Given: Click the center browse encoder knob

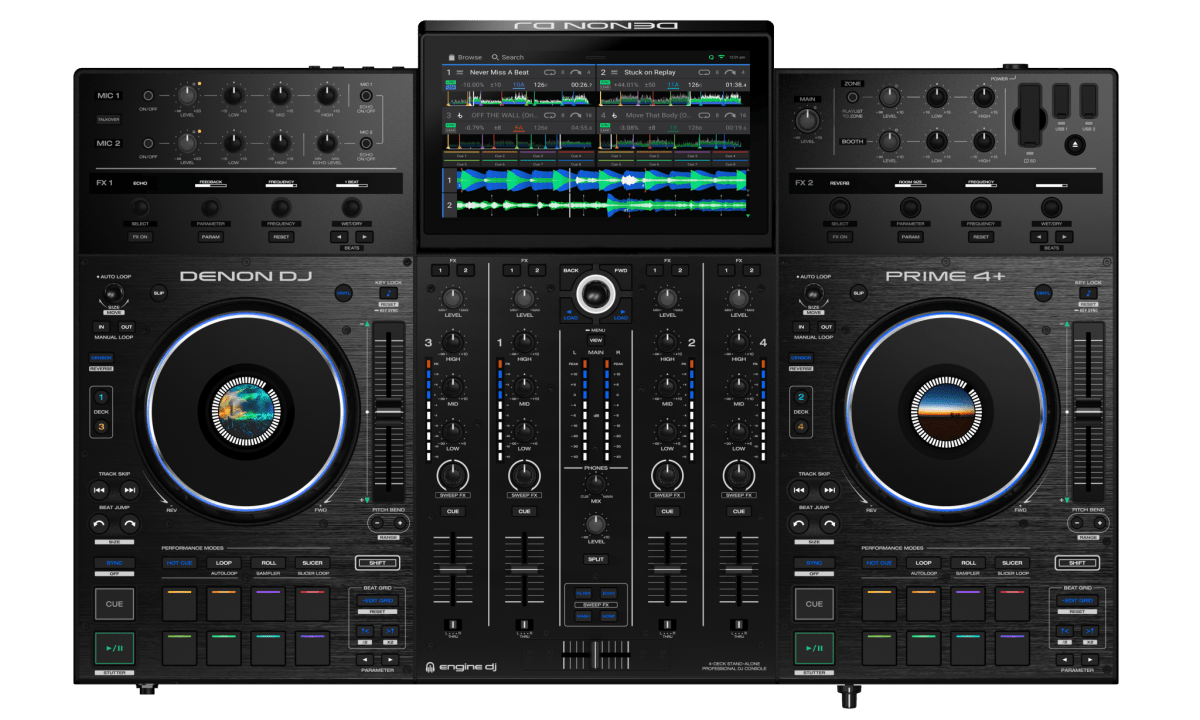Looking at the screenshot, I should coord(596,292).
